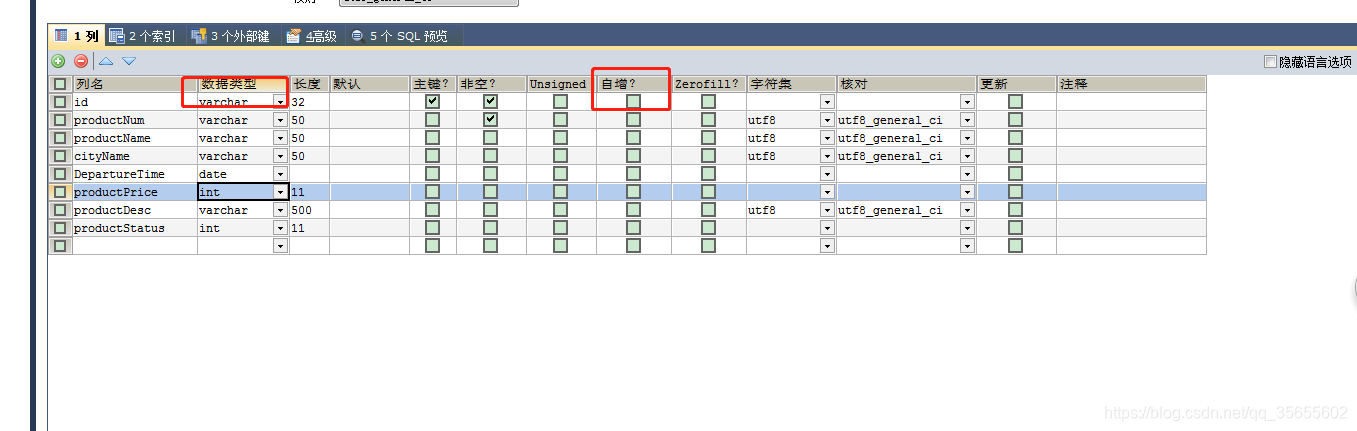Open the data type dropdown in the empty row
The width and height of the screenshot is (1357, 431).
pyautogui.click(x=280, y=246)
